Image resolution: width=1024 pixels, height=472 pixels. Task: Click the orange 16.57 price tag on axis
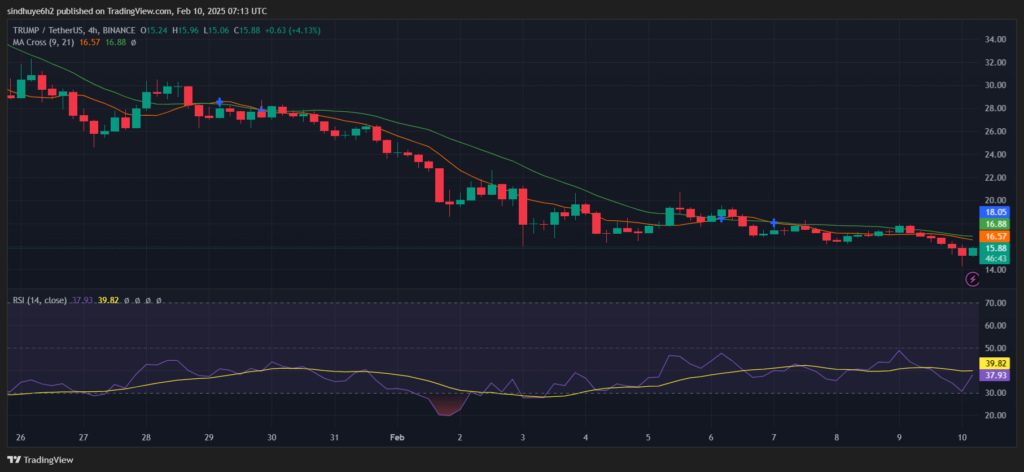[995, 236]
